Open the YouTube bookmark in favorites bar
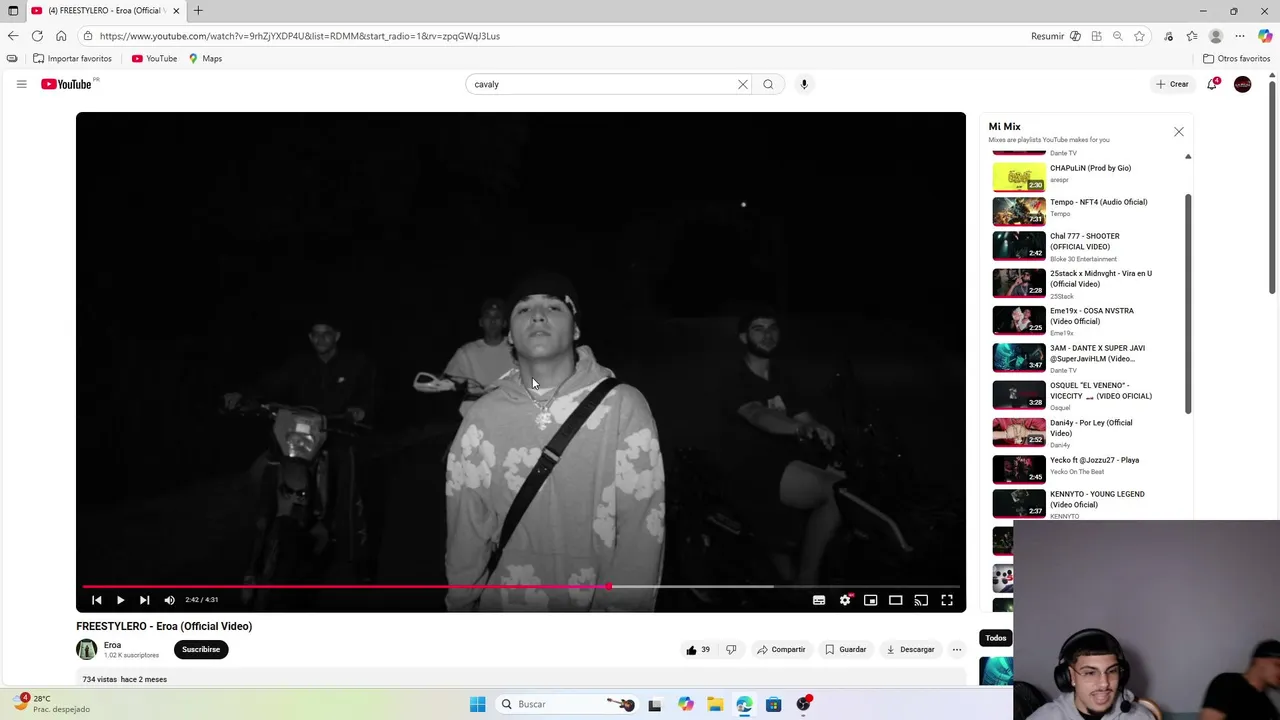Screen dimensions: 1280x720 tap(154, 58)
